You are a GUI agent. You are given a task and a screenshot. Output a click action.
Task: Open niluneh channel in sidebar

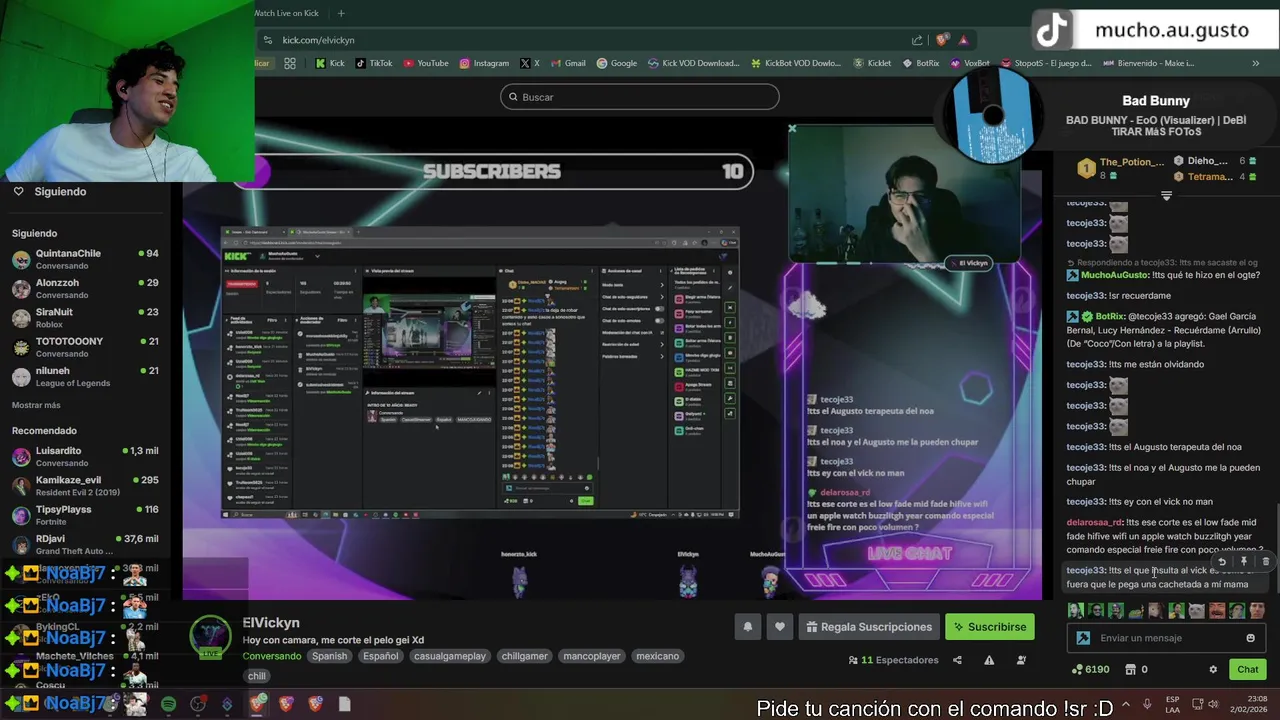click(85, 377)
